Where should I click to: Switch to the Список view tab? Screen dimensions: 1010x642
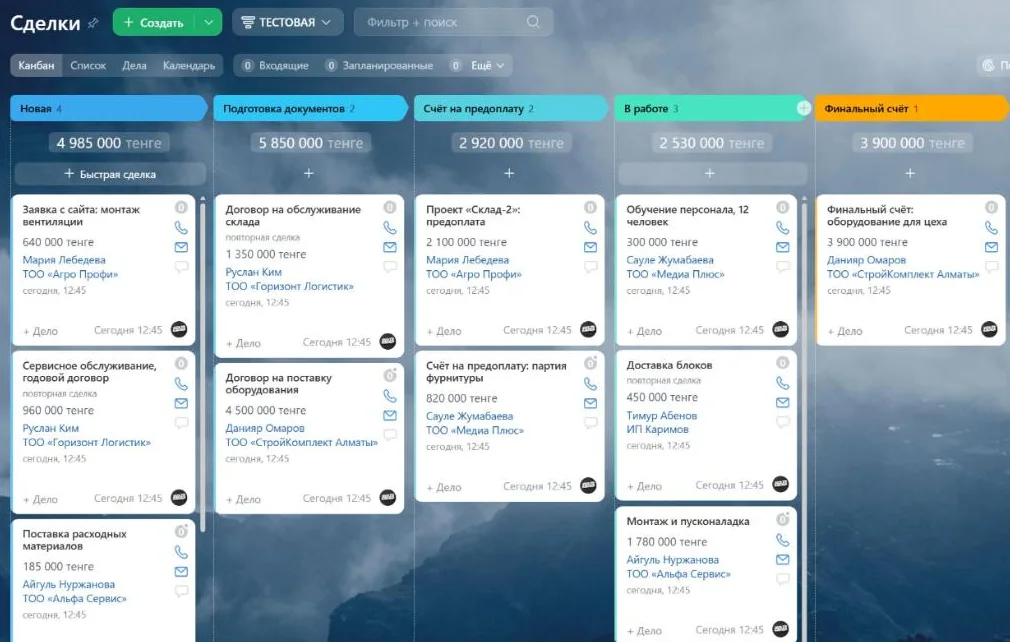[x=88, y=66]
